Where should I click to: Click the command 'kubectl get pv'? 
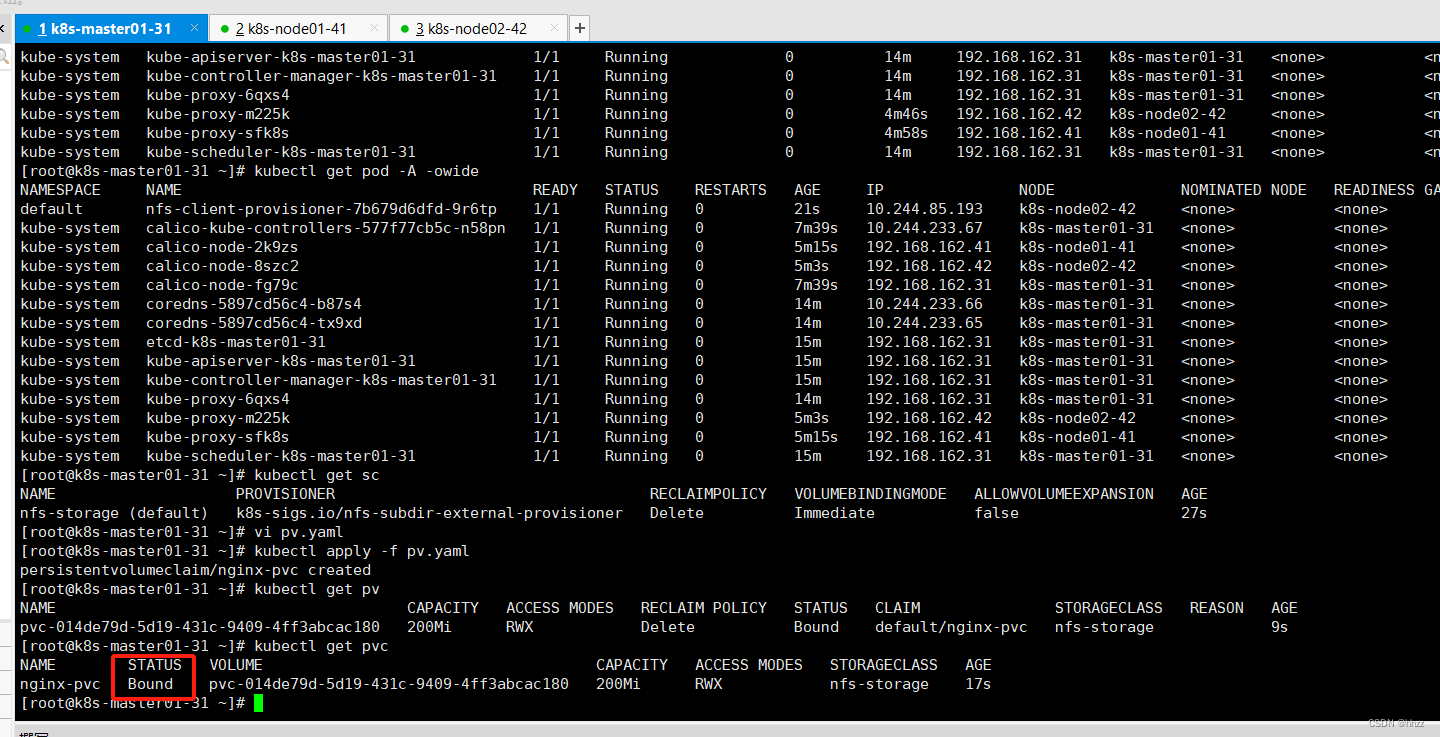click(x=317, y=589)
